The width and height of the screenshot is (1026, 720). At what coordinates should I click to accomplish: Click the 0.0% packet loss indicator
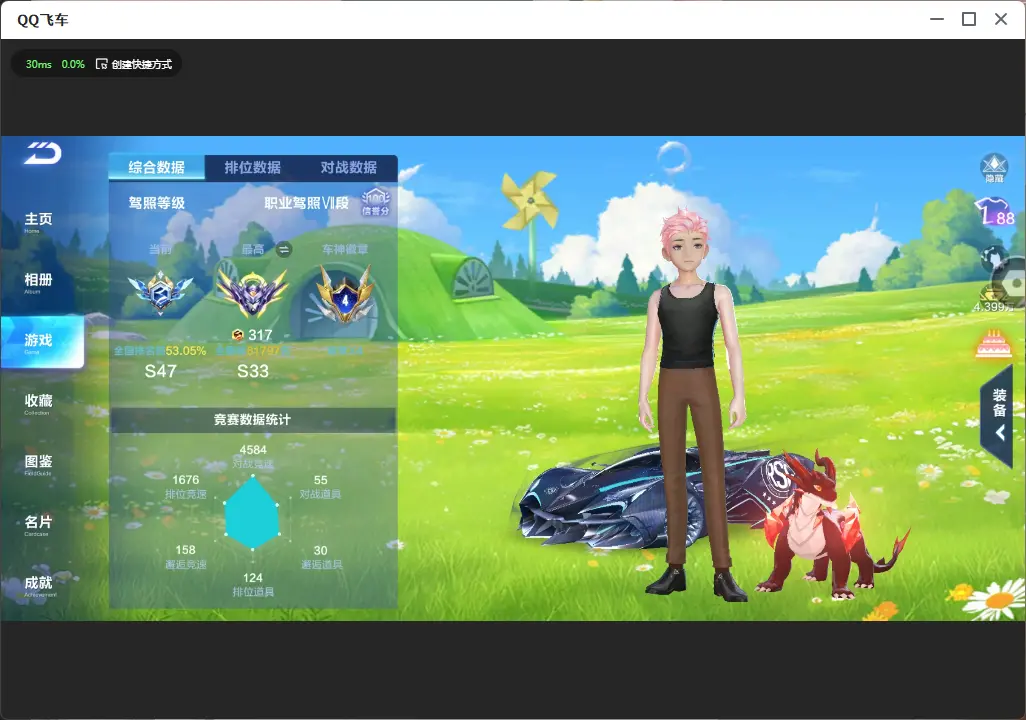tap(73, 64)
